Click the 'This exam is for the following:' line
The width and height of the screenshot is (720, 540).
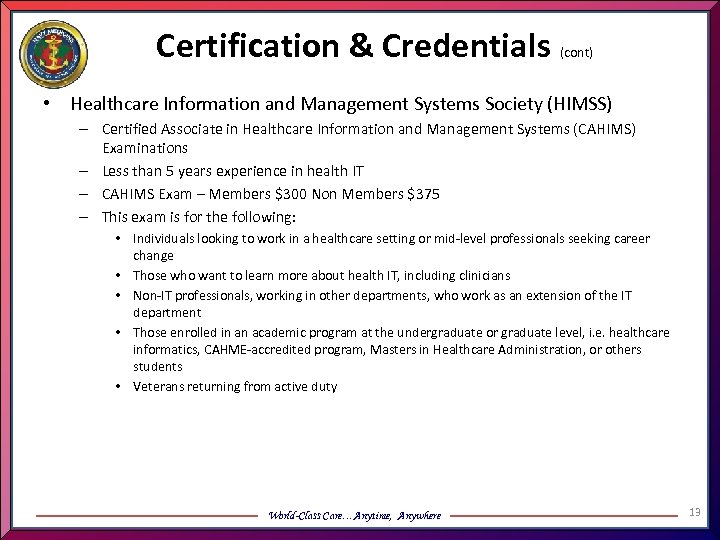click(199, 217)
